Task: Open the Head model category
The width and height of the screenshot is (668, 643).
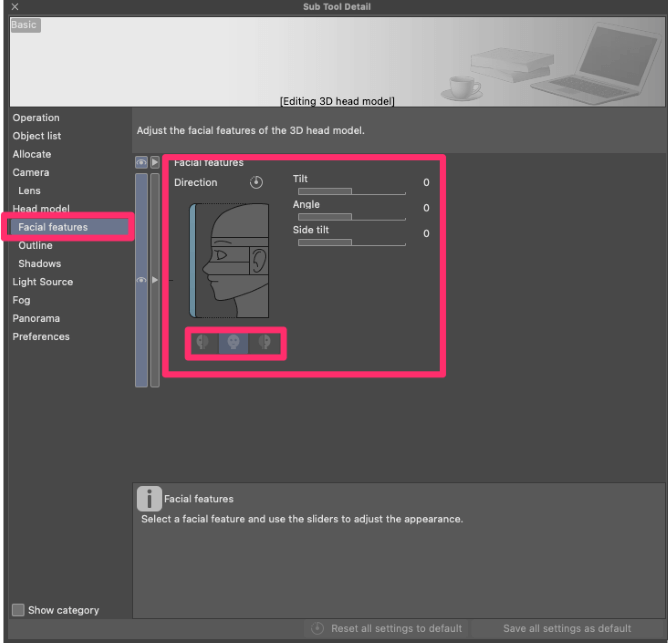Action: point(41,209)
